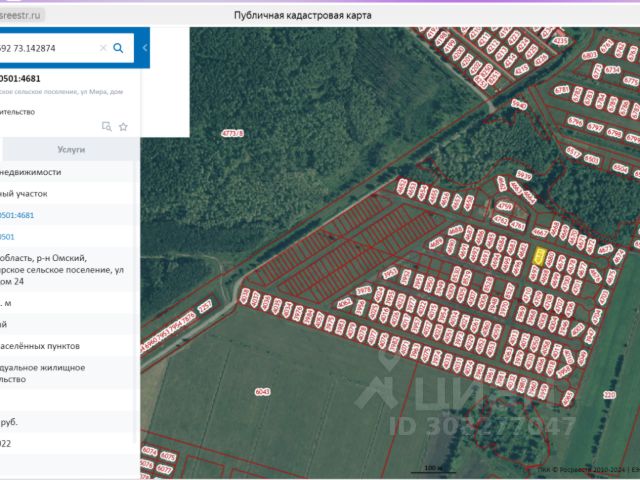Image resolution: width=640 pixels, height=480 pixels.
Task: Click the parcel label 4667 on the map
Action: click(x=540, y=233)
